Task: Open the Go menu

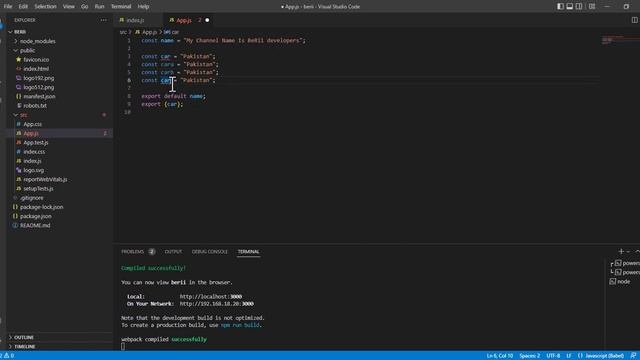Action: tap(84, 7)
